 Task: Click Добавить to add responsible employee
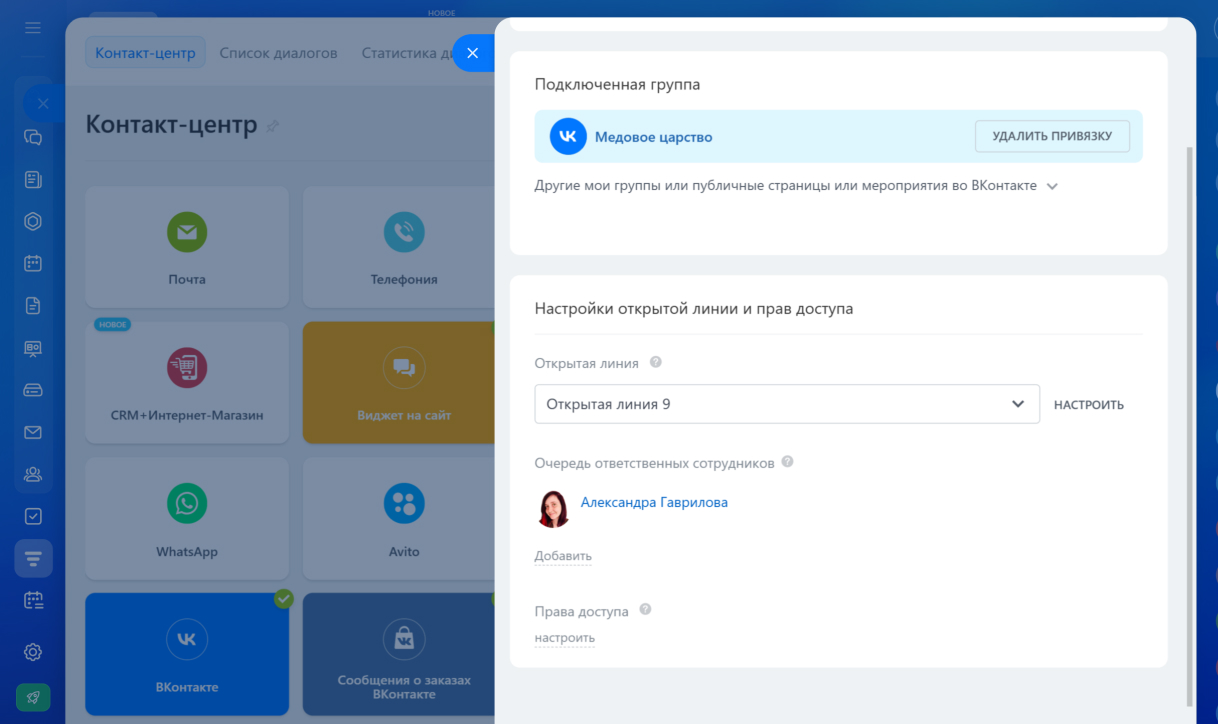563,556
